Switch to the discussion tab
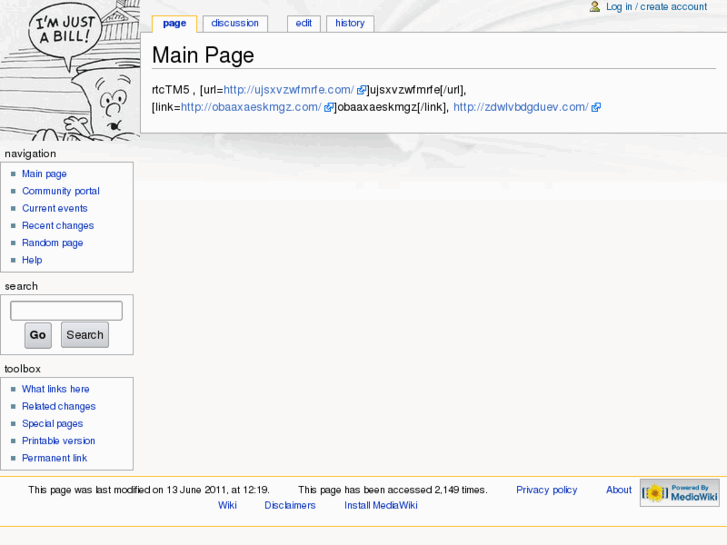 click(x=235, y=24)
